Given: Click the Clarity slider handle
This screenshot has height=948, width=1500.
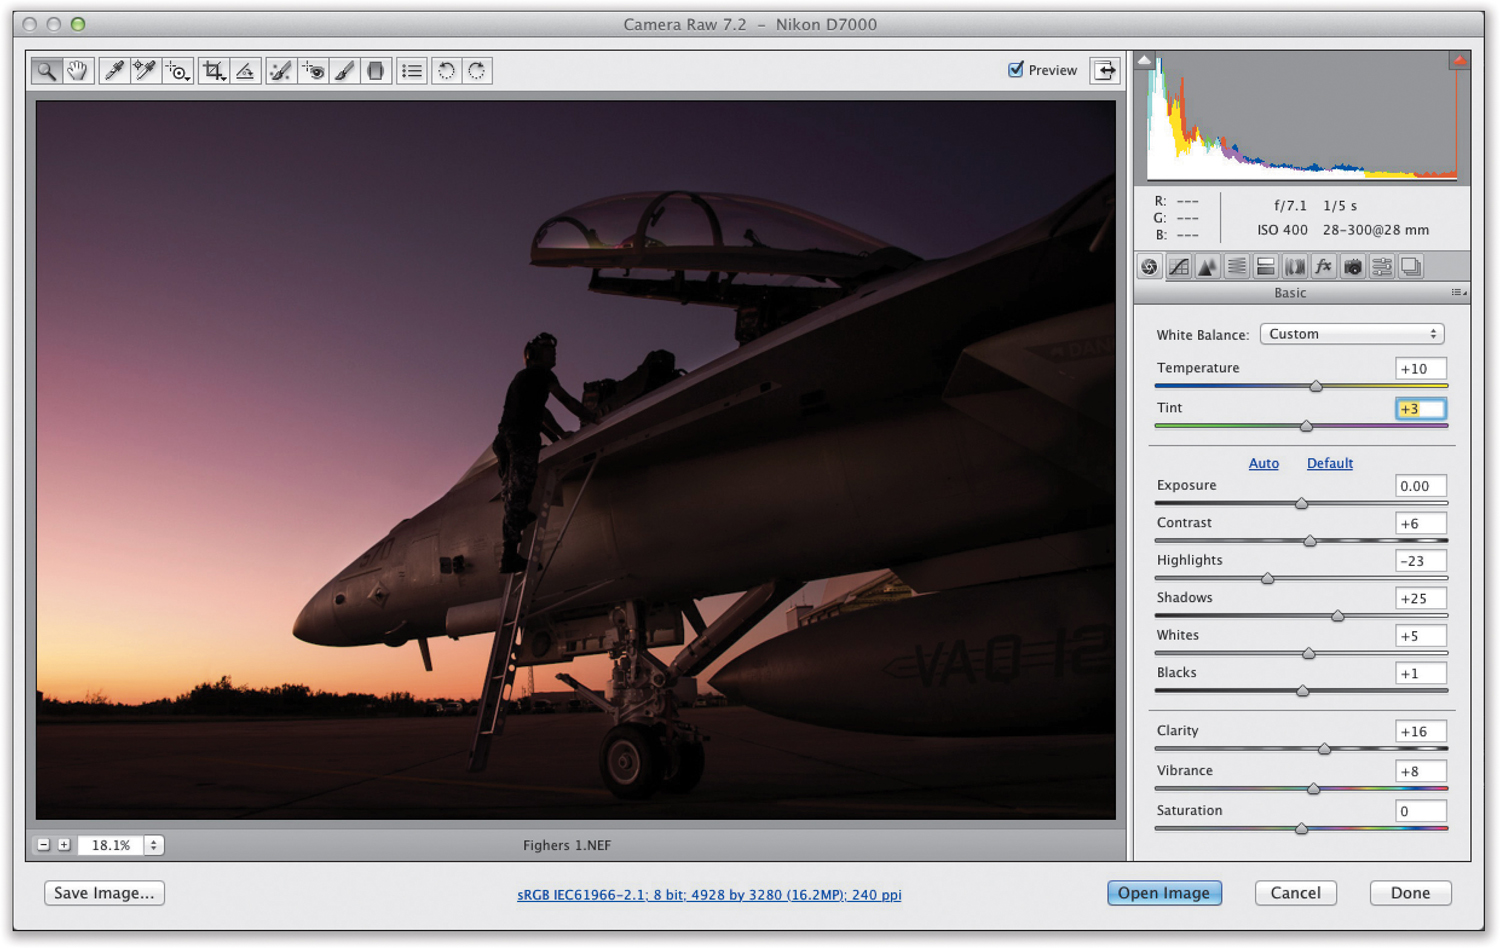Looking at the screenshot, I should [1325, 749].
